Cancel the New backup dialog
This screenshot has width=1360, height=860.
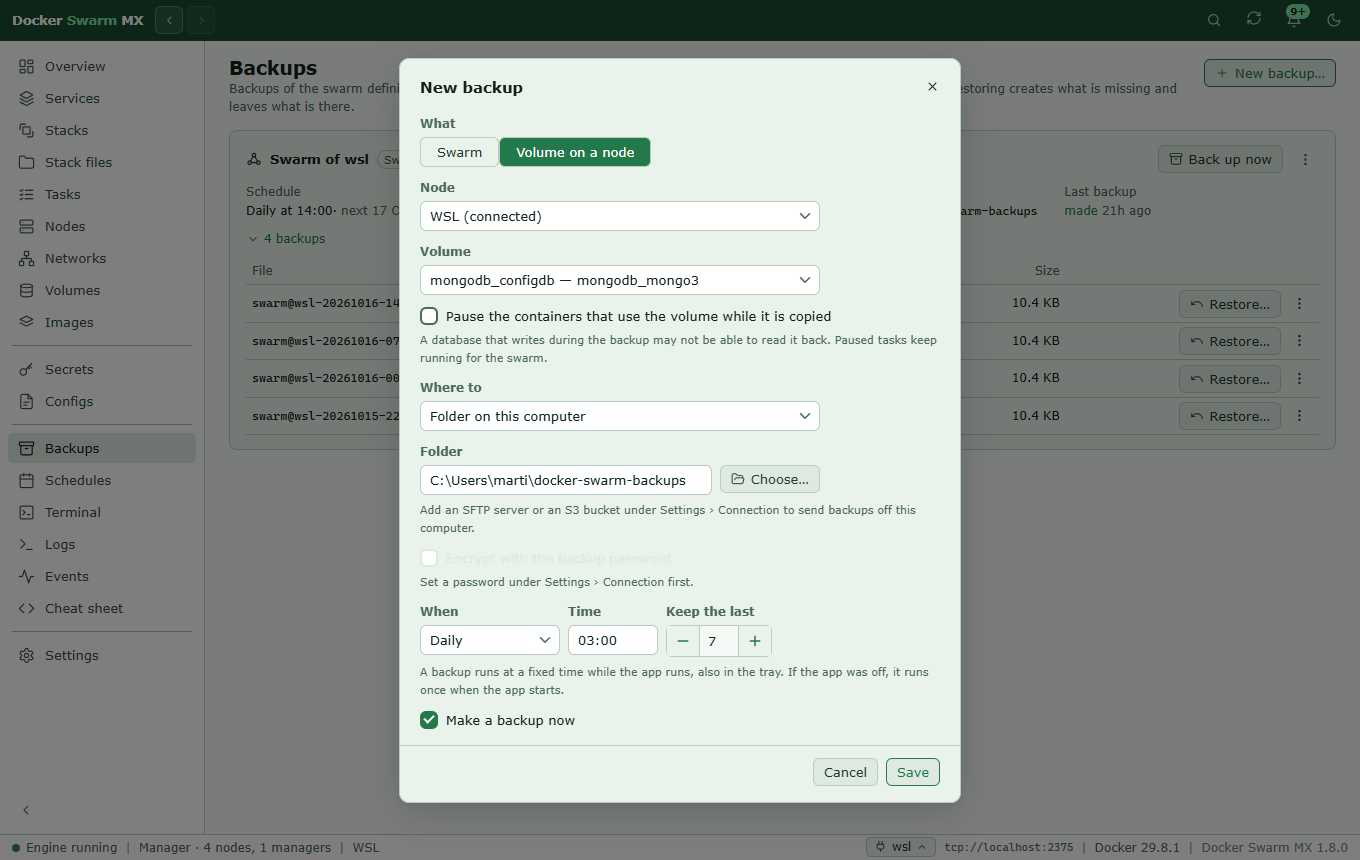[x=845, y=772]
